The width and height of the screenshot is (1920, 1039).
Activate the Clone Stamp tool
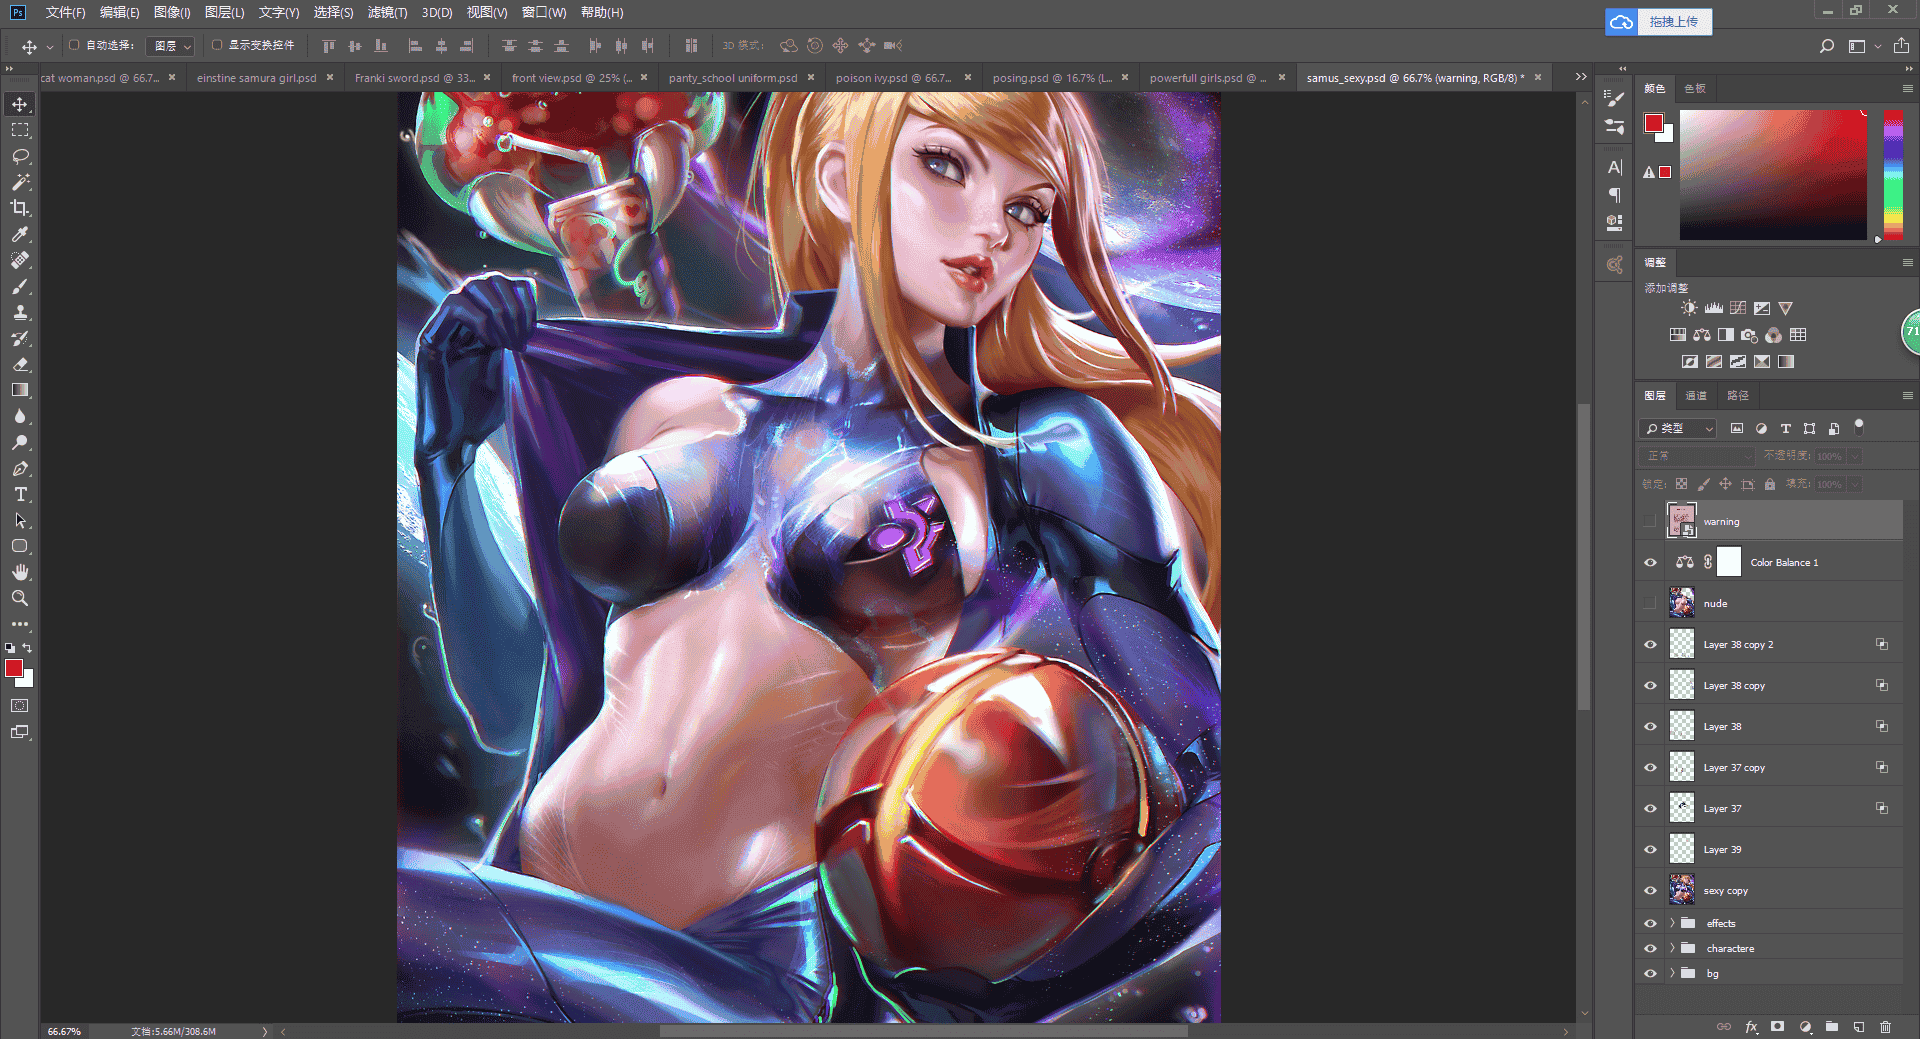pos(20,312)
